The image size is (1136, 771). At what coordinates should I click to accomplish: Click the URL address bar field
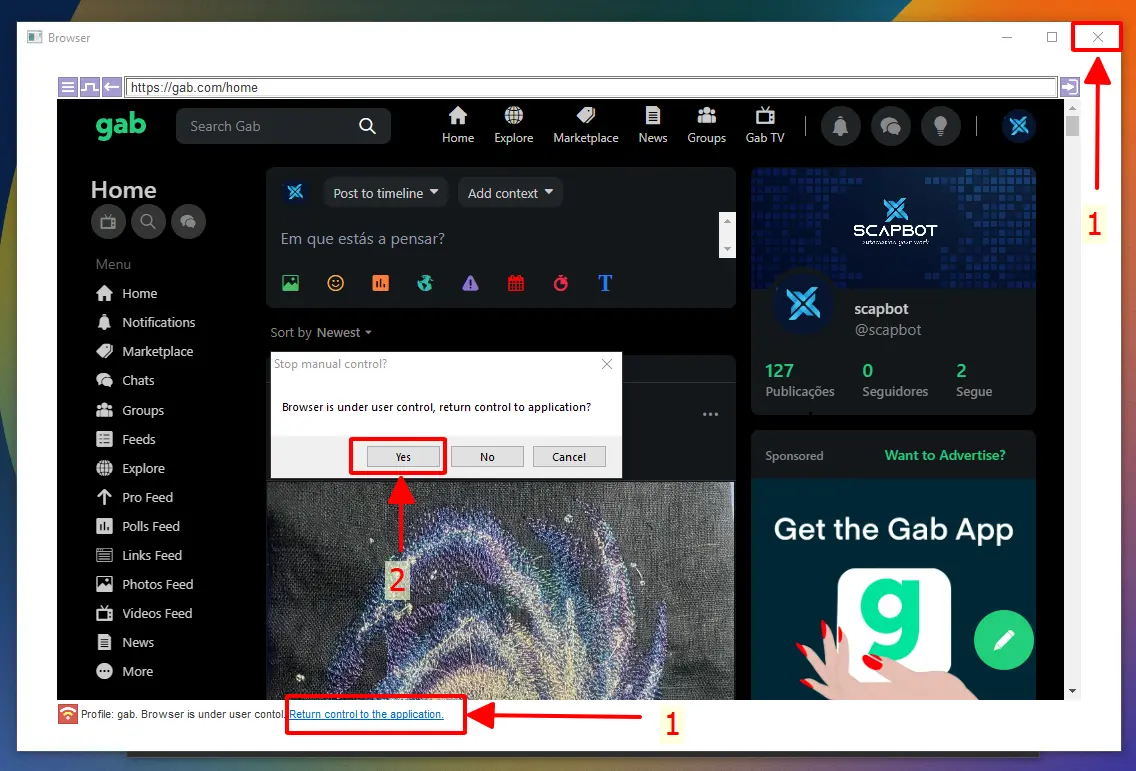click(591, 88)
